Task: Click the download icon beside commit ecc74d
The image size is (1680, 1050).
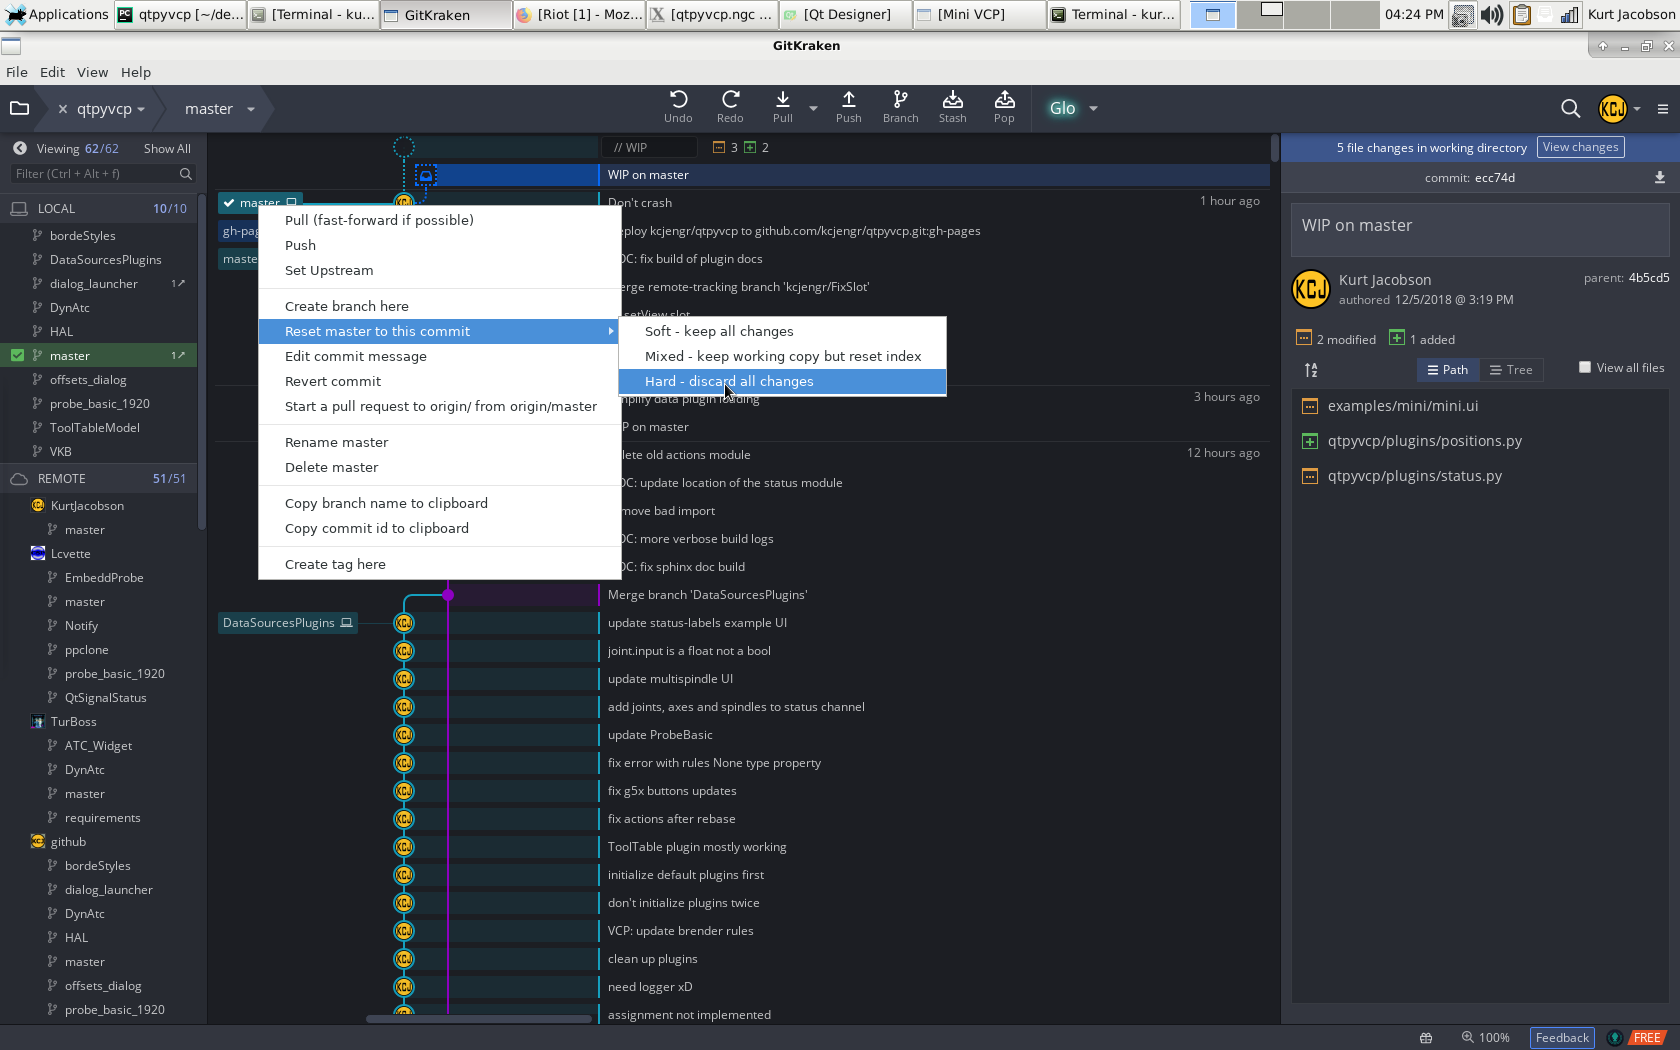Action: (1659, 177)
